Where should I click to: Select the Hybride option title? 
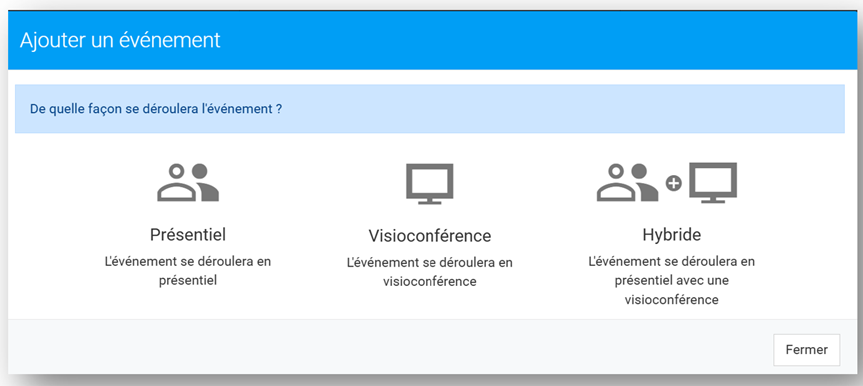[x=671, y=235]
